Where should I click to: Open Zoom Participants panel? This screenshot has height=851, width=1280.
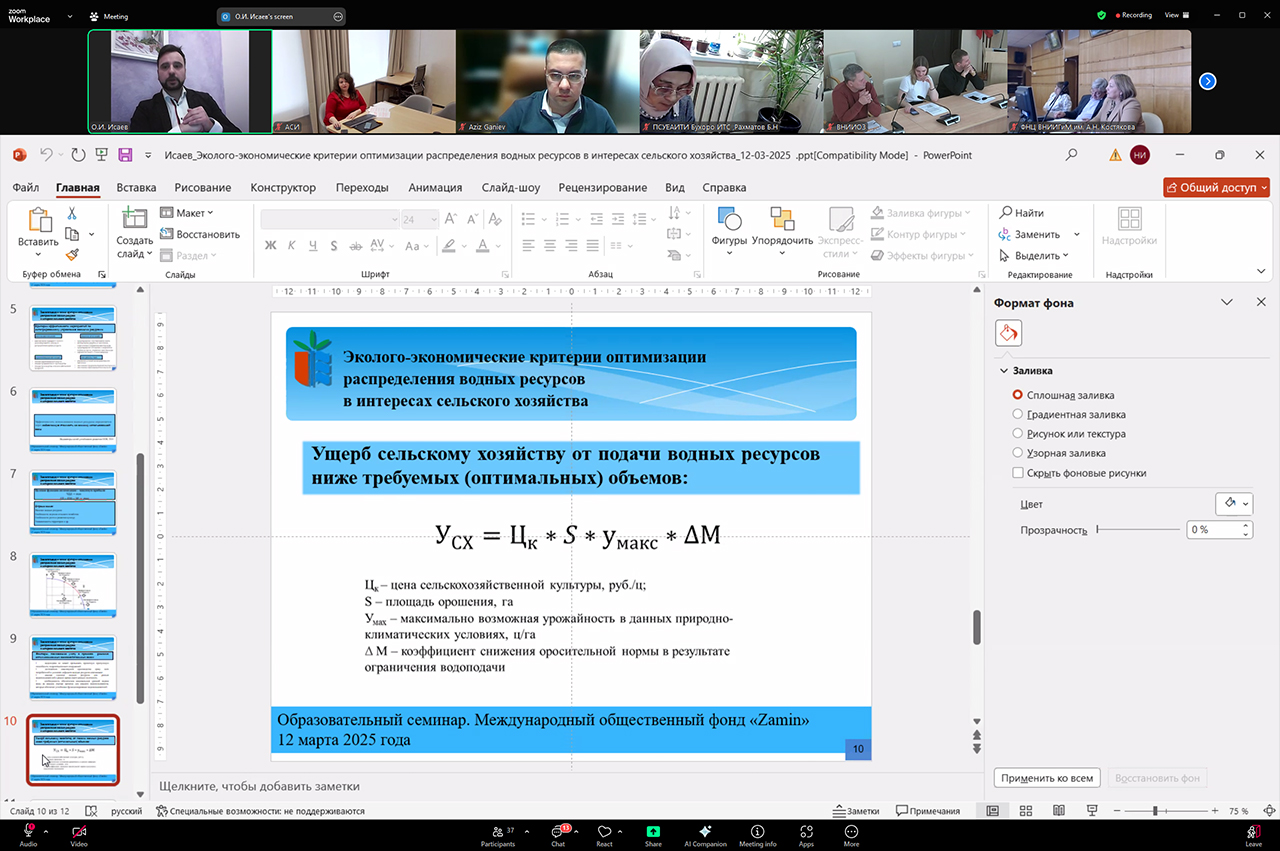tap(498, 834)
